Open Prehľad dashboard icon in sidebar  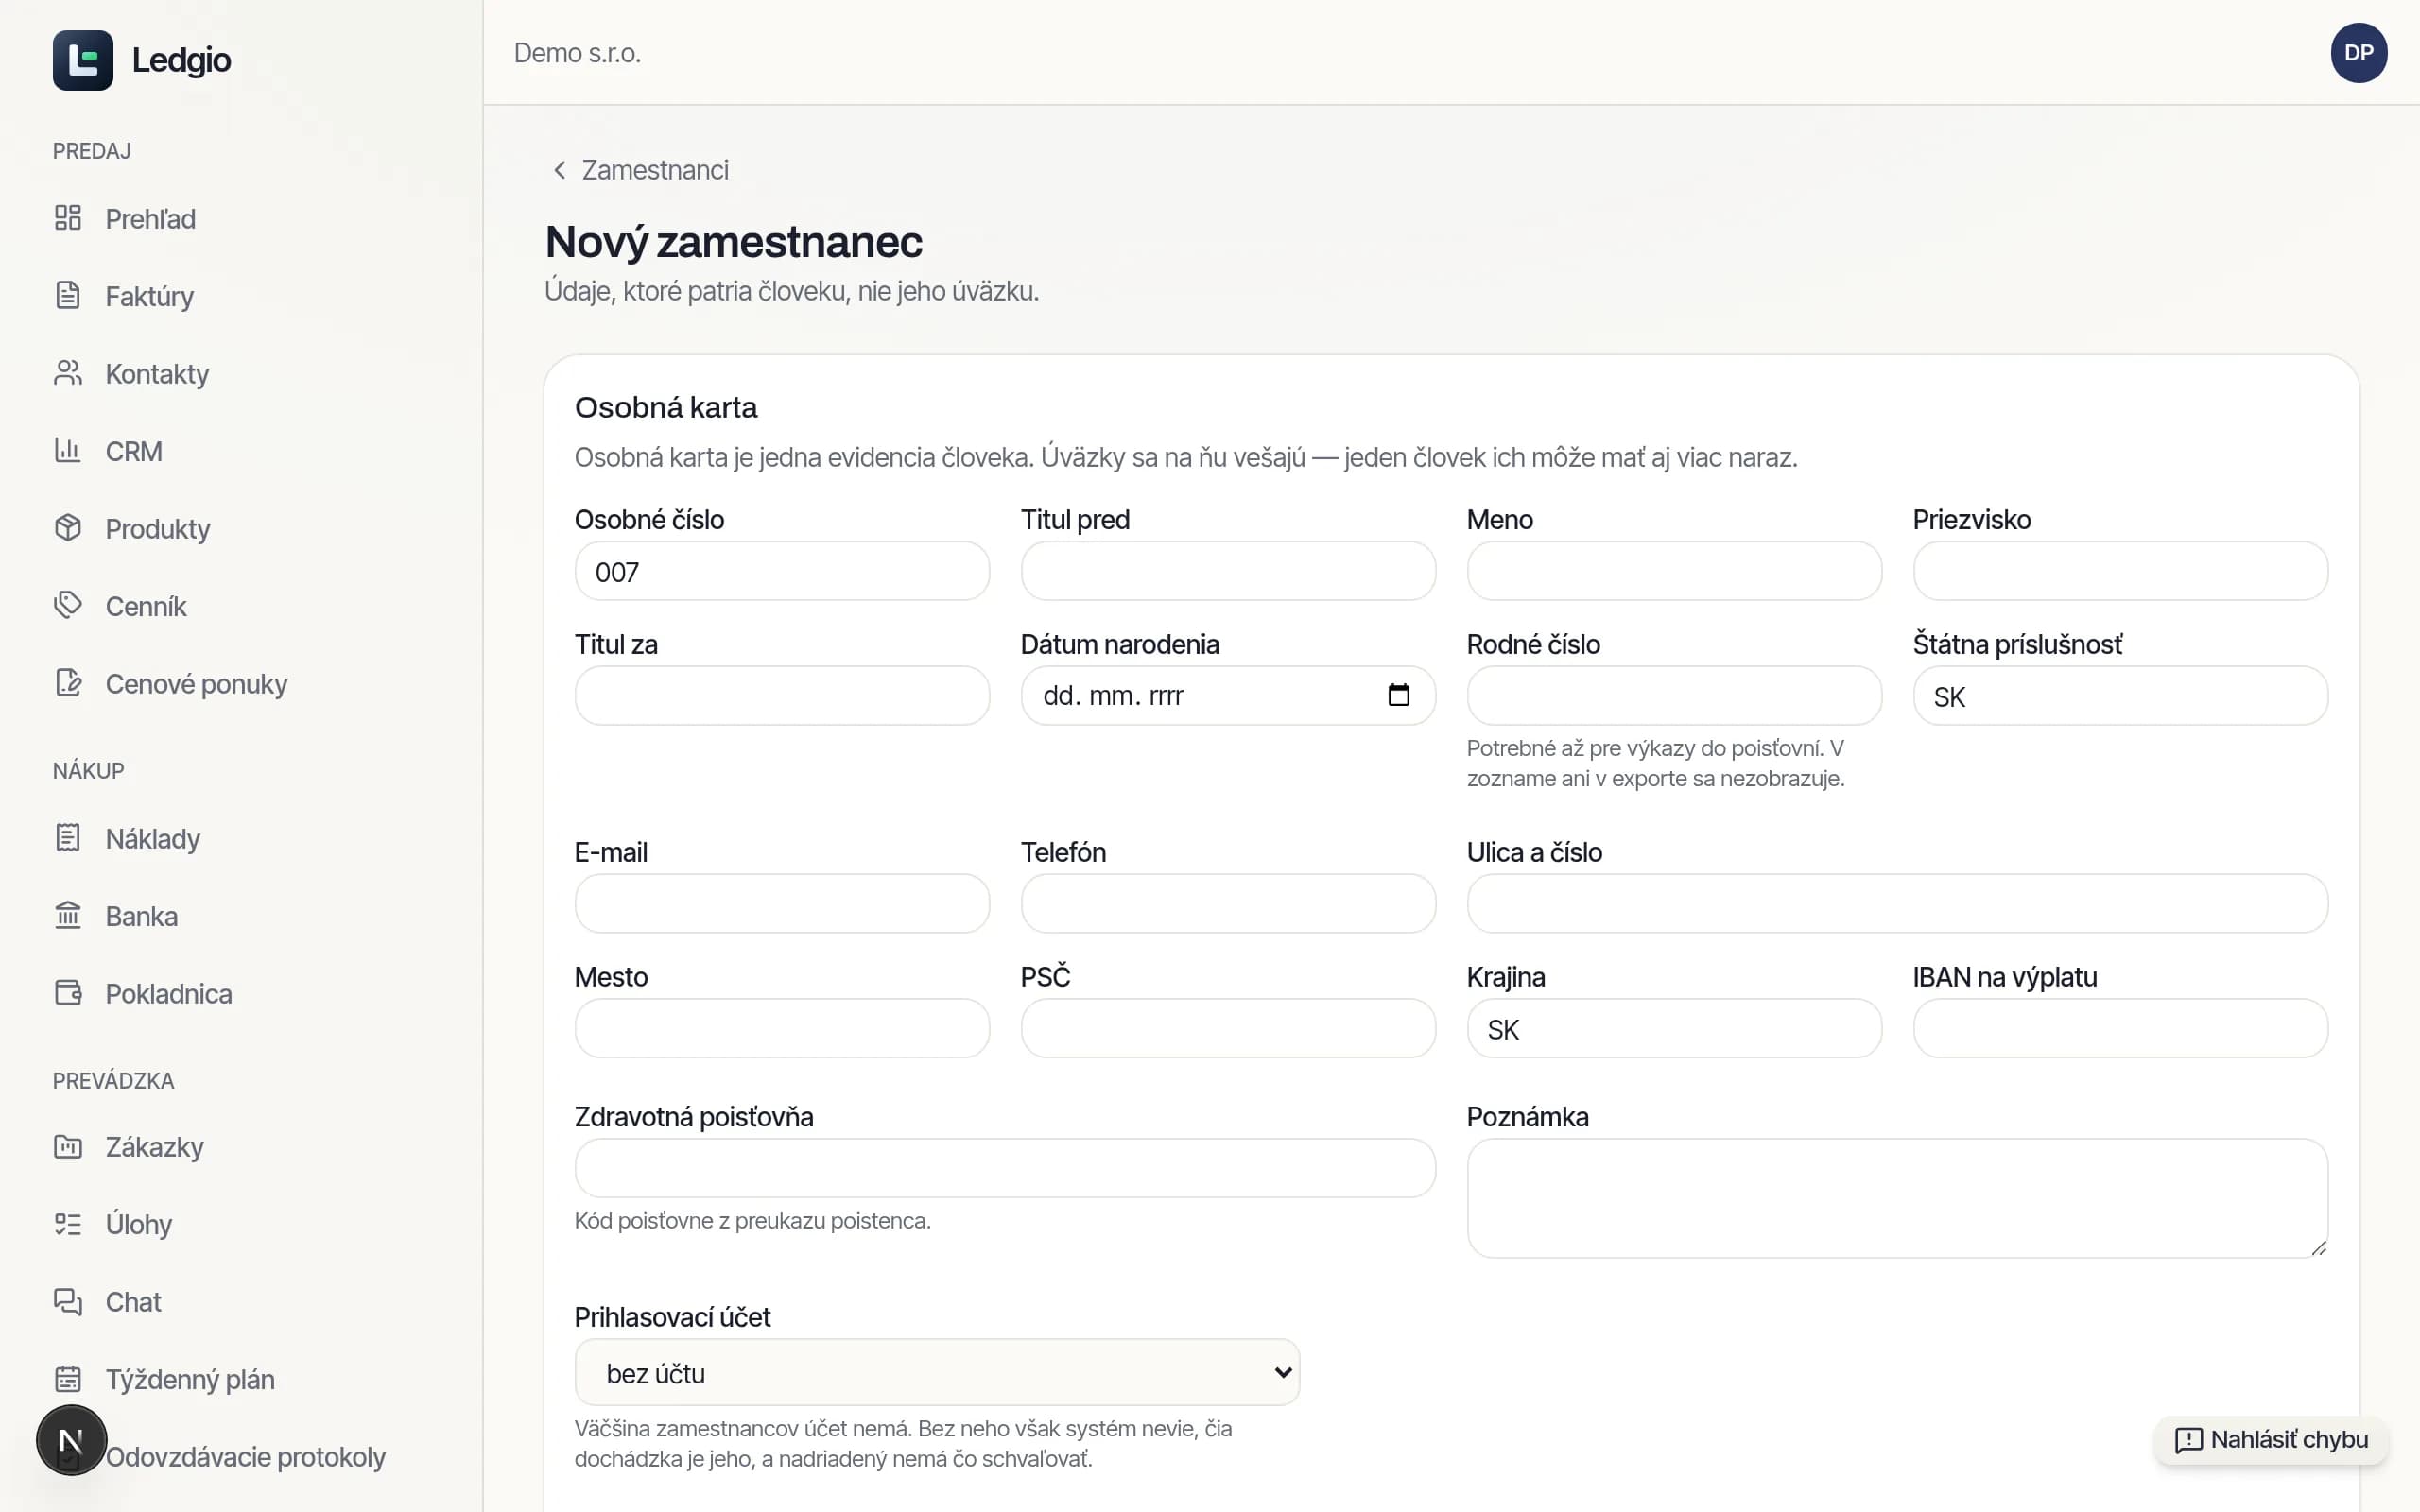tap(68, 218)
